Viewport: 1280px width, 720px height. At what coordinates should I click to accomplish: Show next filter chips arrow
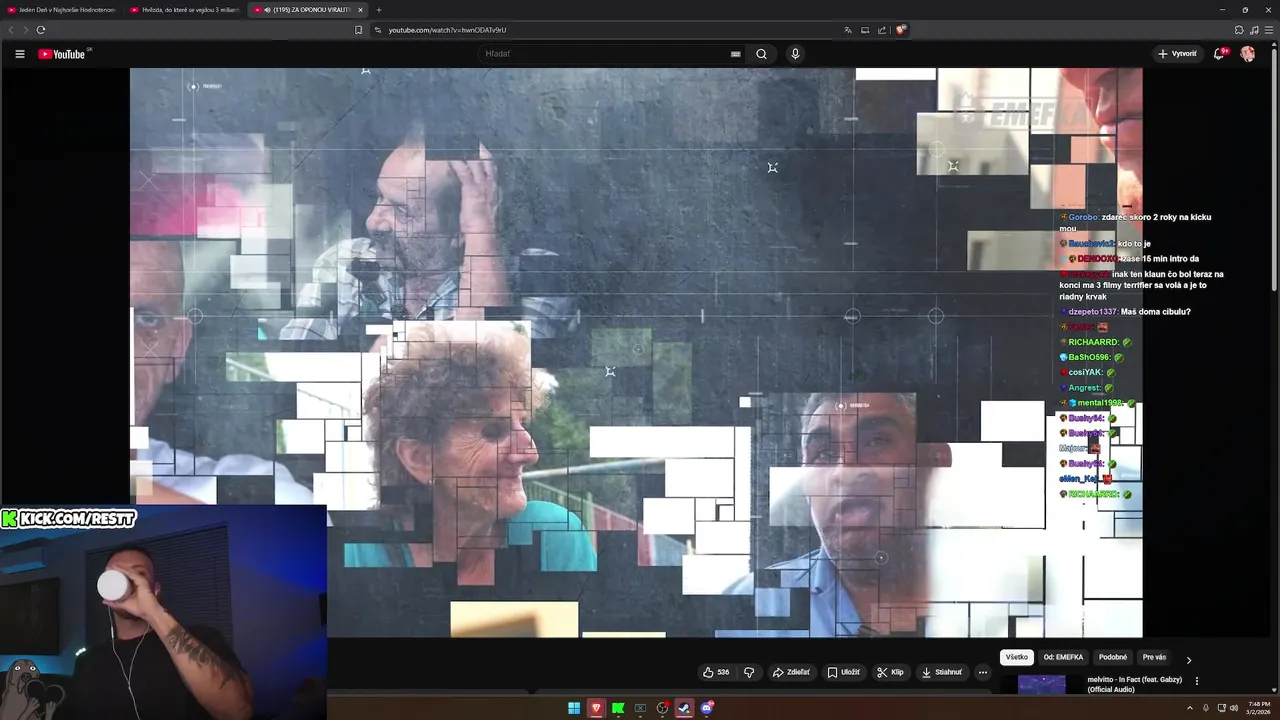click(x=1188, y=660)
